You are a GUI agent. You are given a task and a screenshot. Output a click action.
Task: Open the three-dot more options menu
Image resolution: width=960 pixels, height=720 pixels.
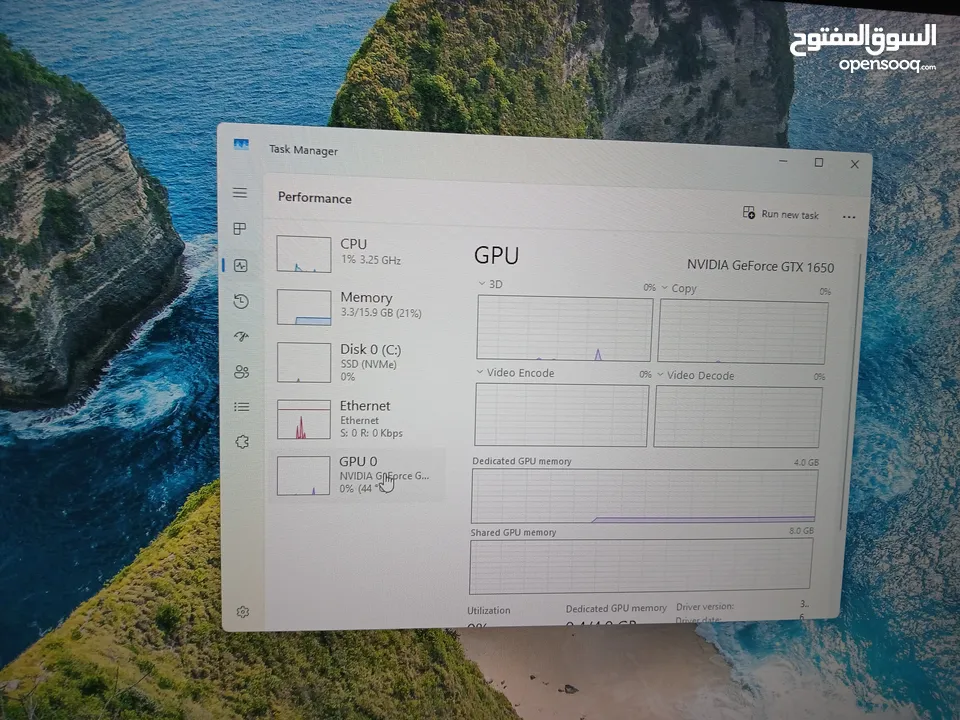[849, 217]
